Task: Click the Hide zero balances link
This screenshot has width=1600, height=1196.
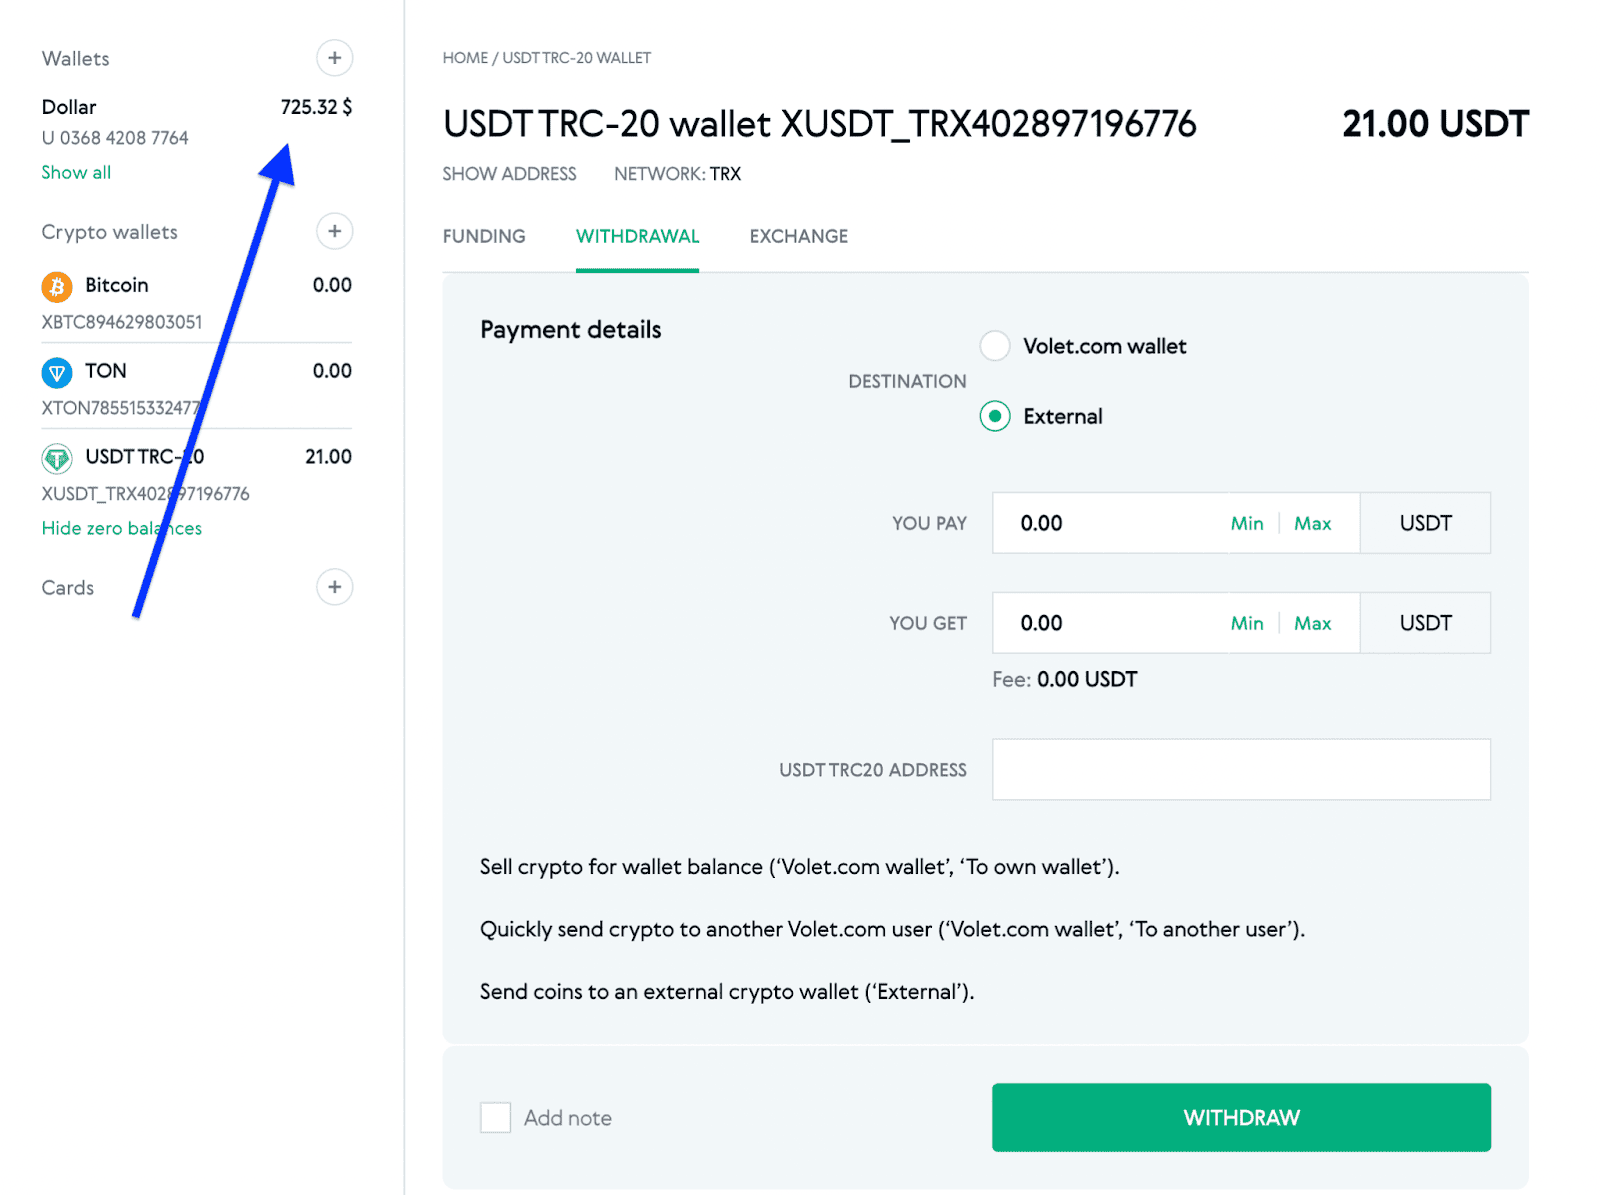Action: tap(121, 528)
